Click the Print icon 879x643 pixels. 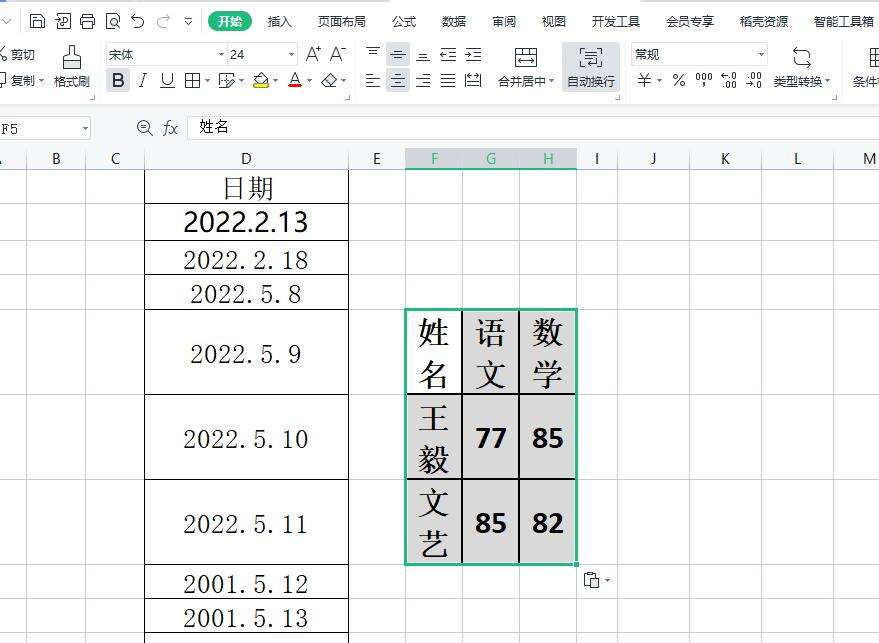(x=87, y=21)
